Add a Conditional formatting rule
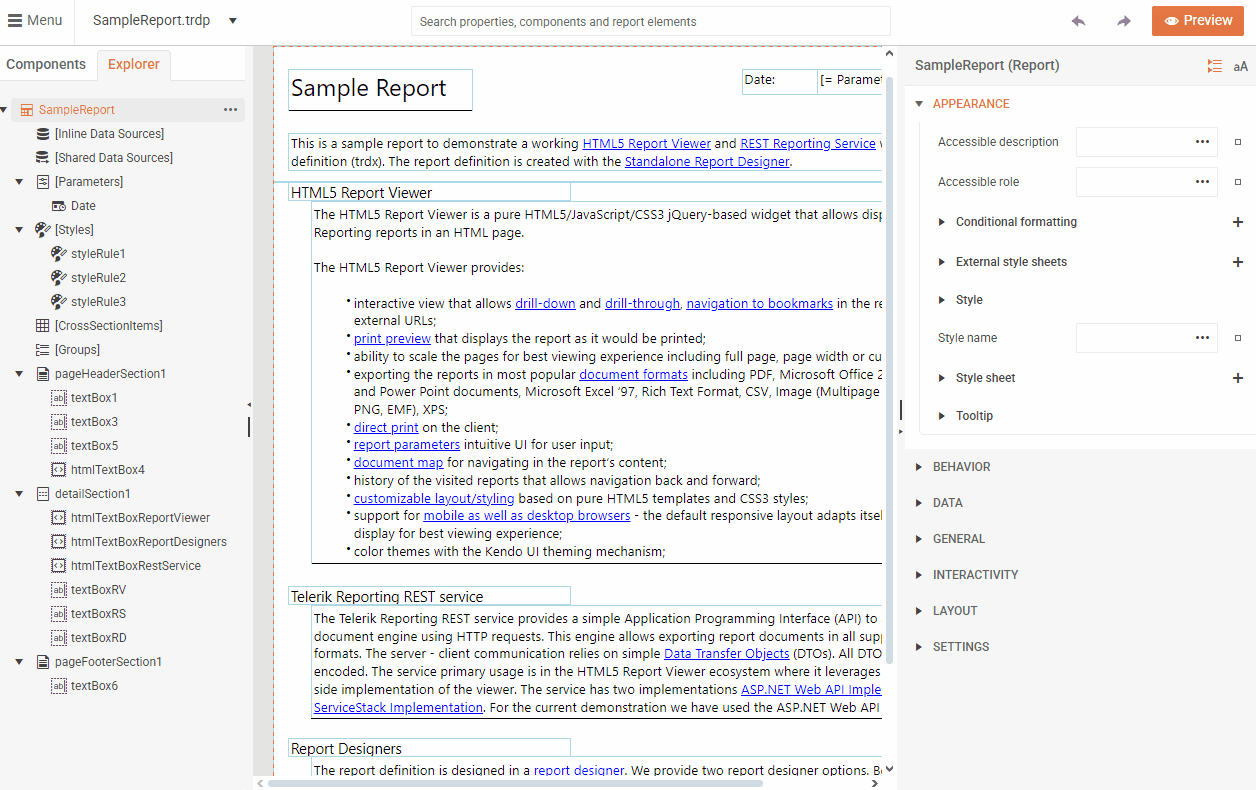The width and height of the screenshot is (1256, 790). click(1238, 222)
